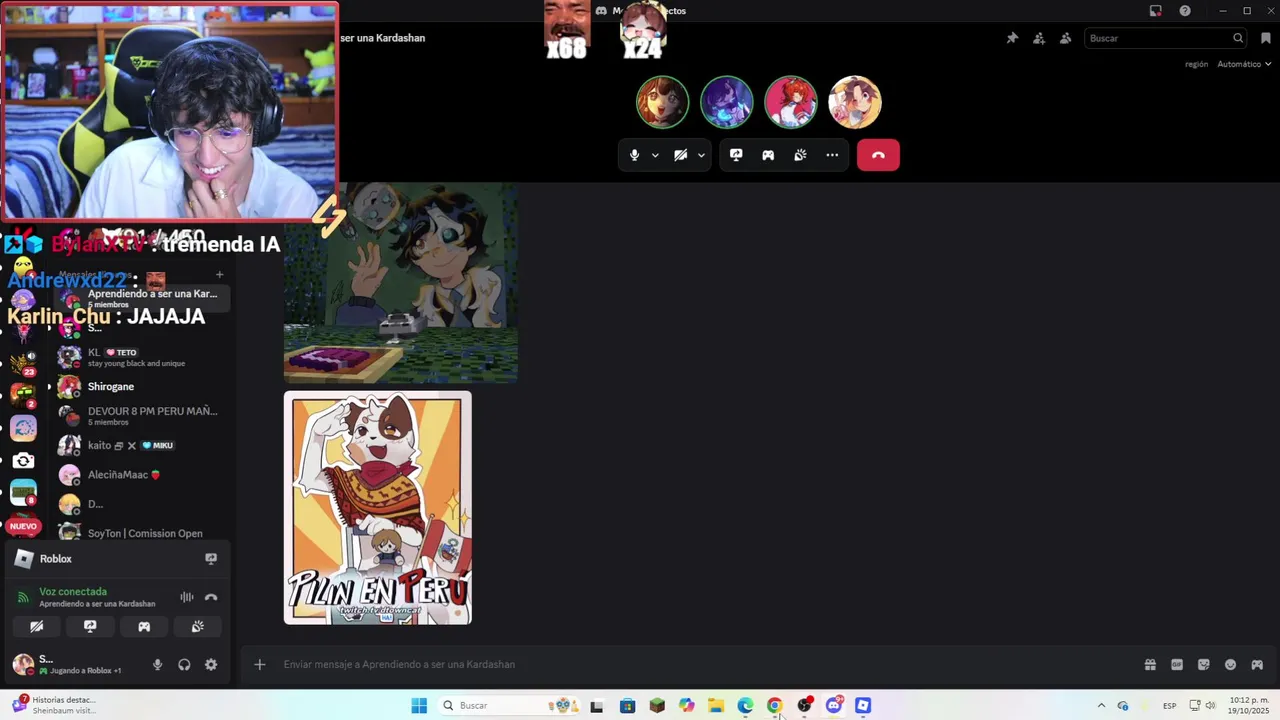Open more call options ellipsis
Image resolution: width=1280 pixels, height=720 pixels.
(832, 155)
